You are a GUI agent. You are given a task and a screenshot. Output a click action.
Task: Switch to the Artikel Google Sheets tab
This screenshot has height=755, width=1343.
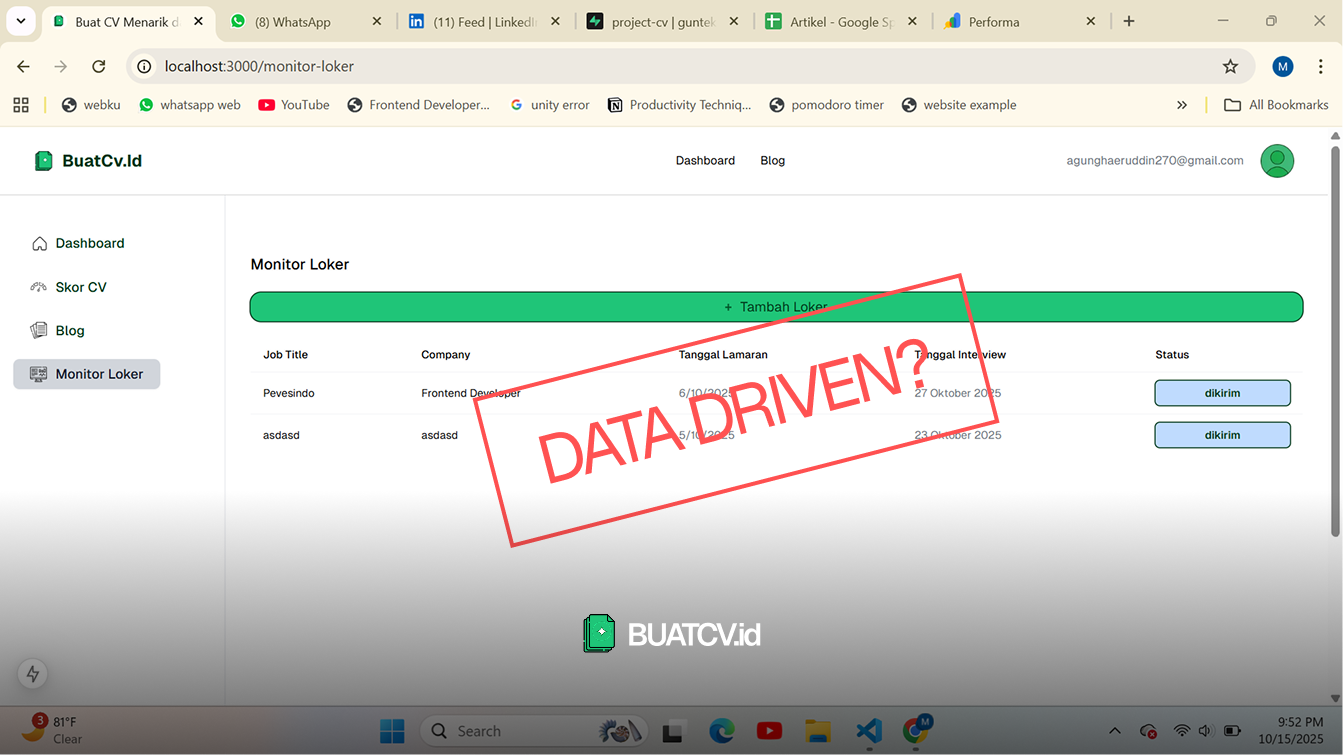coord(842,21)
